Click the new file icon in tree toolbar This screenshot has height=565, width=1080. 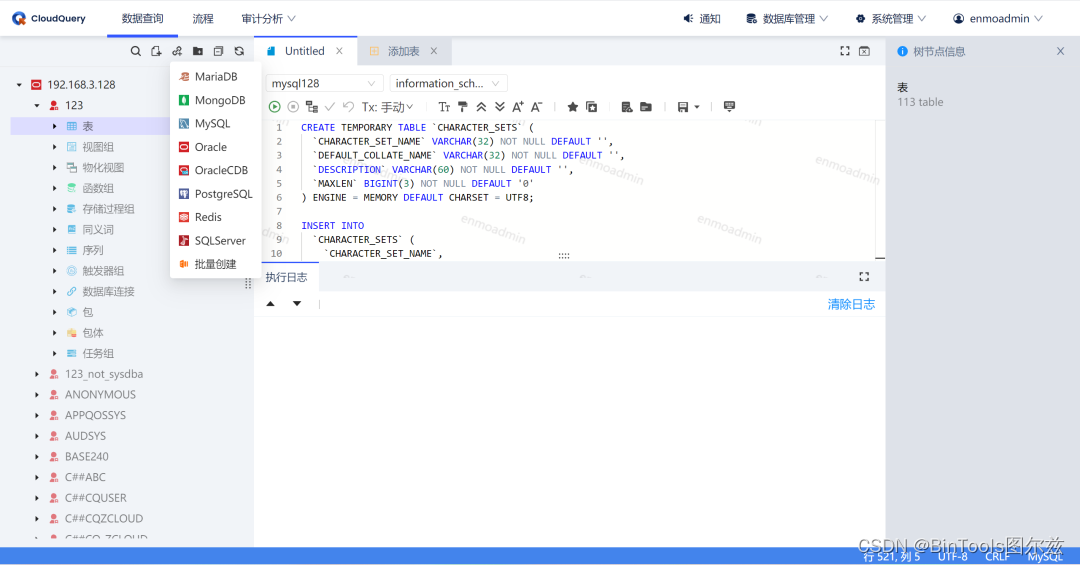pyautogui.click(x=156, y=51)
